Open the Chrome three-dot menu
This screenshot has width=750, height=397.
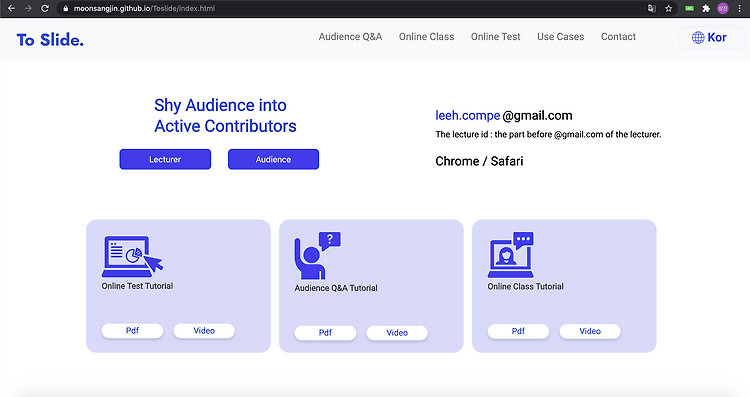pos(739,8)
